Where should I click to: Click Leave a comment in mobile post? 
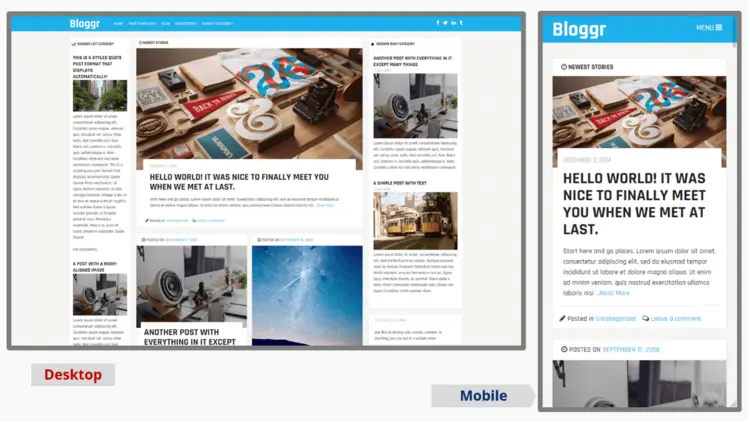click(676, 319)
